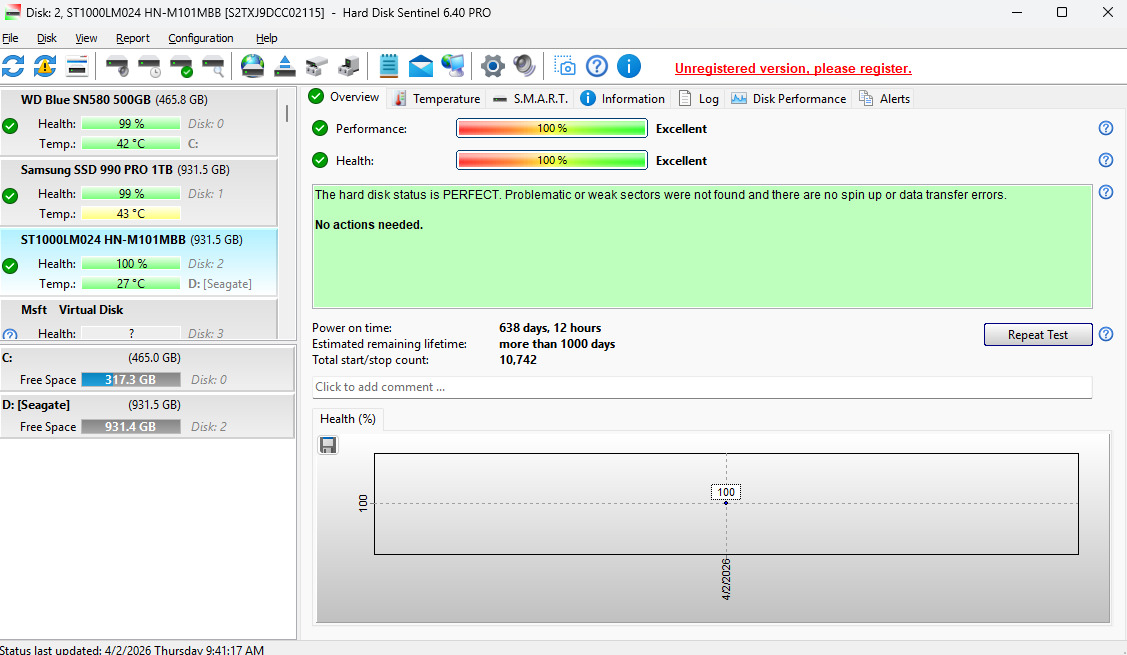This screenshot has width=1127, height=655.
Task: Switch to the Information tab
Action: coord(622,99)
